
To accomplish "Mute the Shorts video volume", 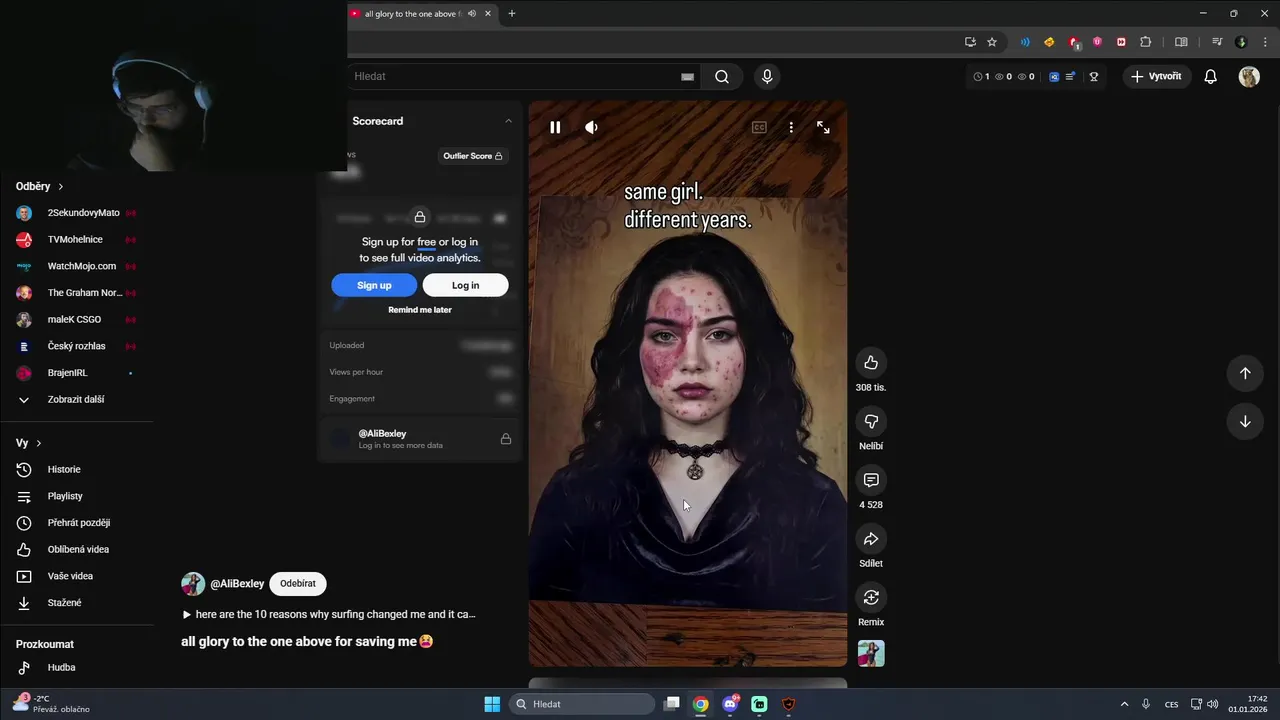I will pos(591,127).
